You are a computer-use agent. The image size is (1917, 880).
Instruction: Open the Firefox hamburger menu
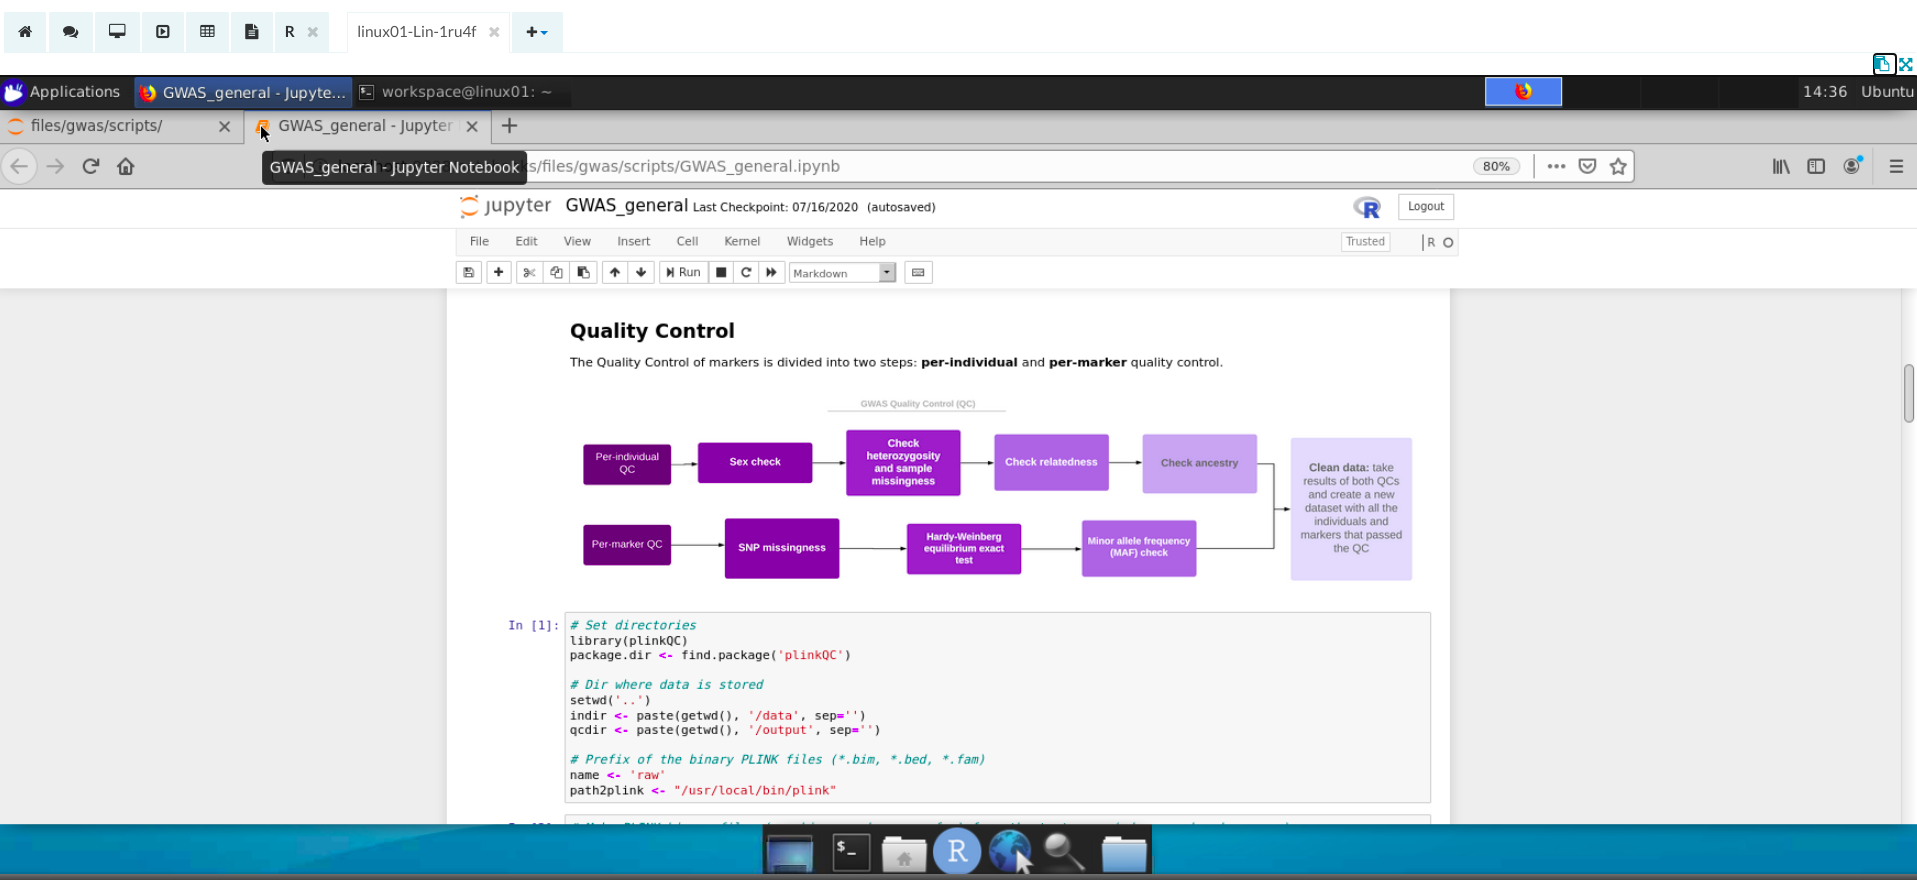click(x=1896, y=166)
